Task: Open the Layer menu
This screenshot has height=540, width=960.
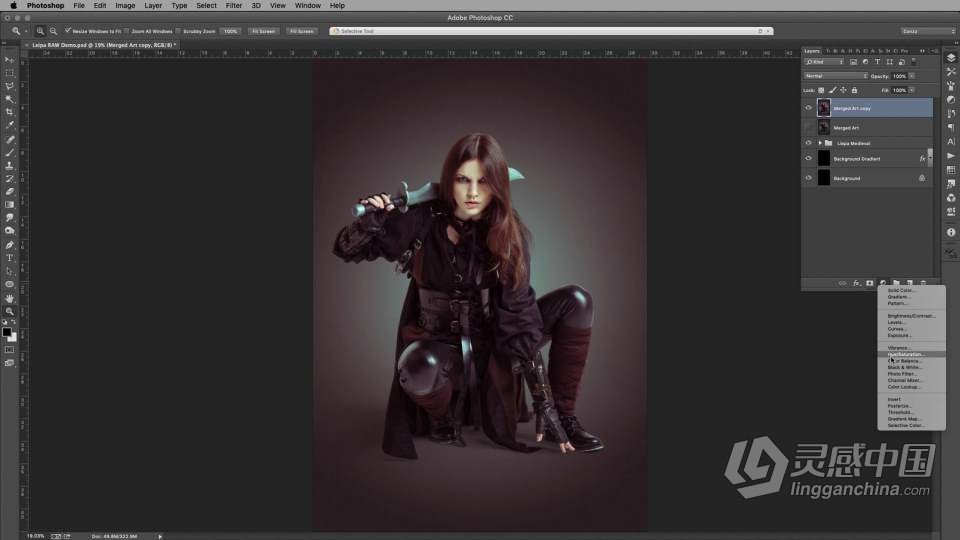Action: point(153,6)
